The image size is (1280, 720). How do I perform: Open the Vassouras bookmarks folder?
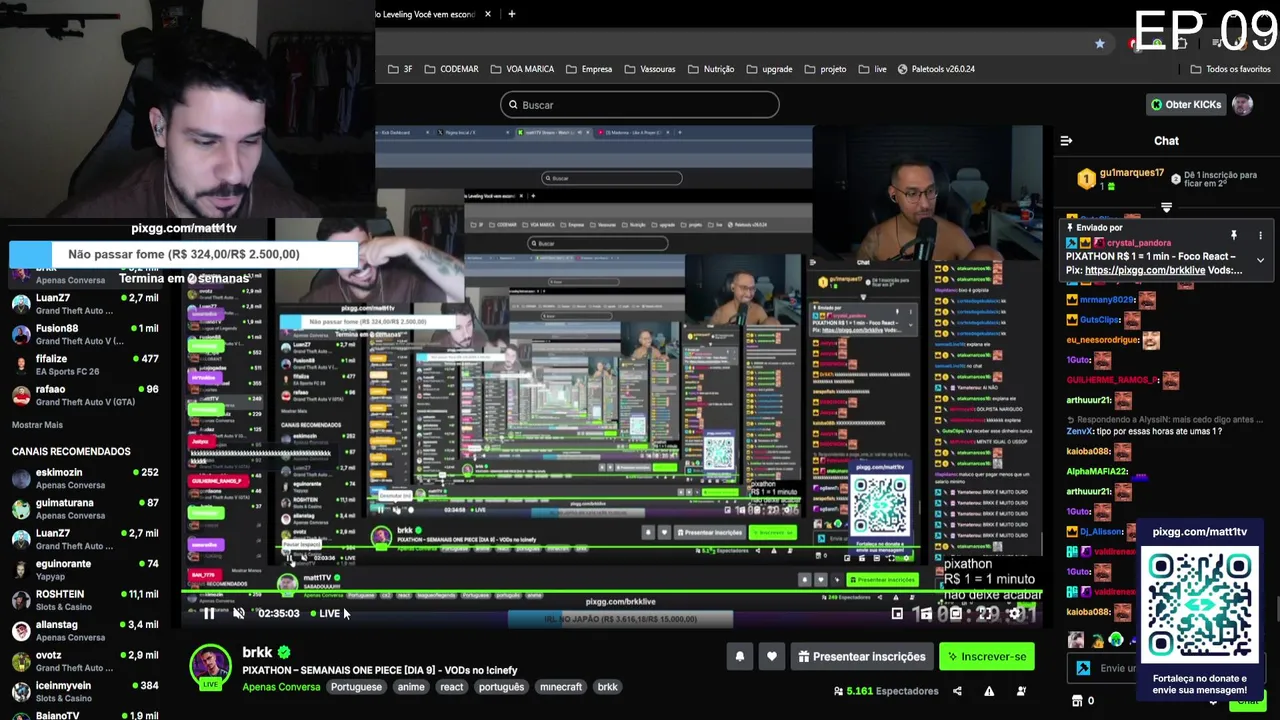point(649,69)
